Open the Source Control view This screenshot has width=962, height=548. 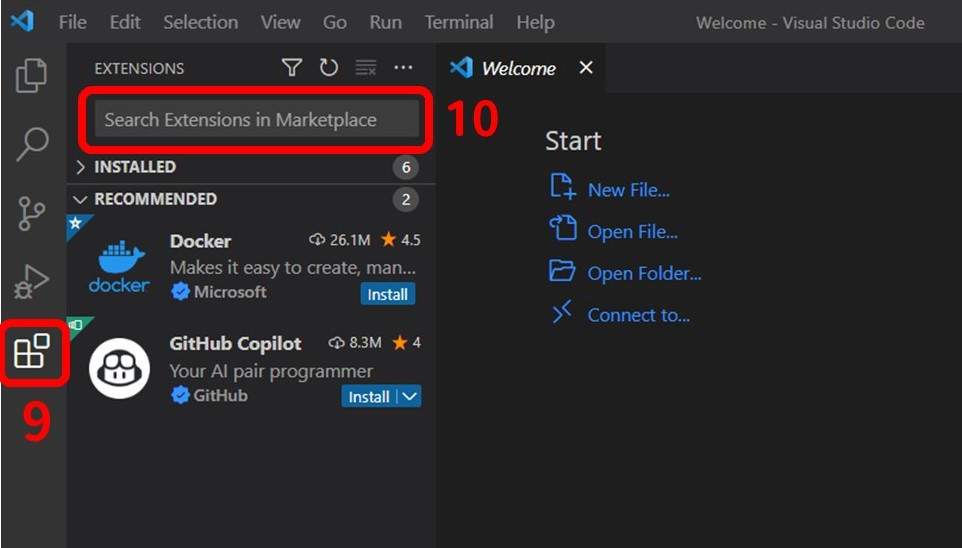pyautogui.click(x=31, y=214)
